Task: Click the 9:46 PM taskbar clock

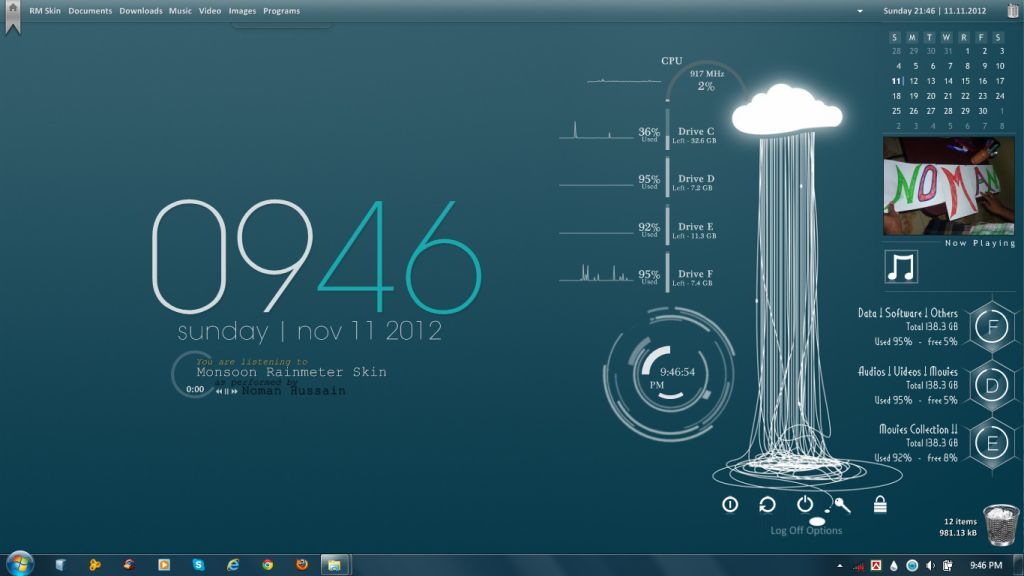Action: [985, 566]
